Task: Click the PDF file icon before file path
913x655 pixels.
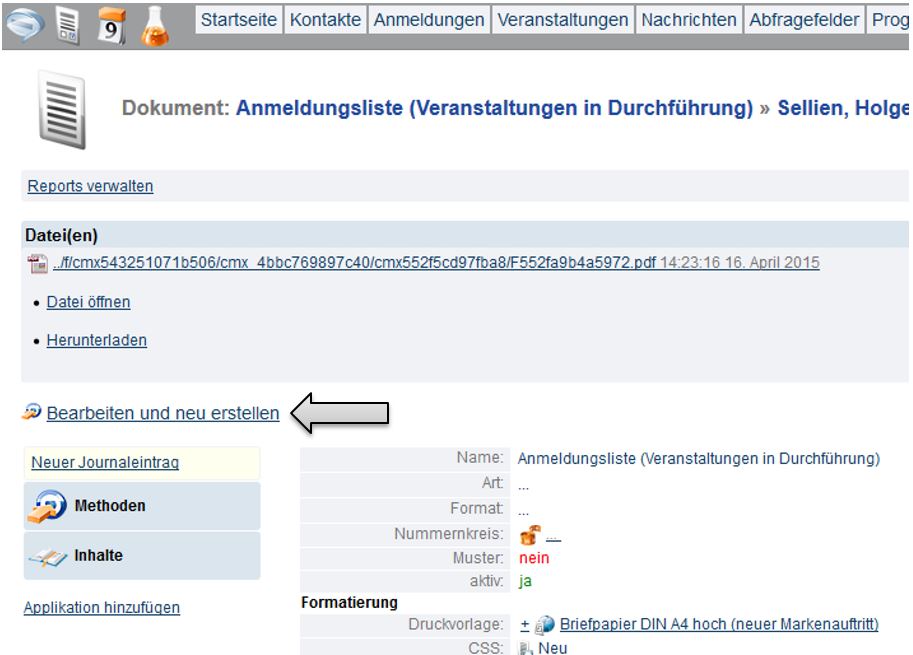Action: click(x=38, y=264)
